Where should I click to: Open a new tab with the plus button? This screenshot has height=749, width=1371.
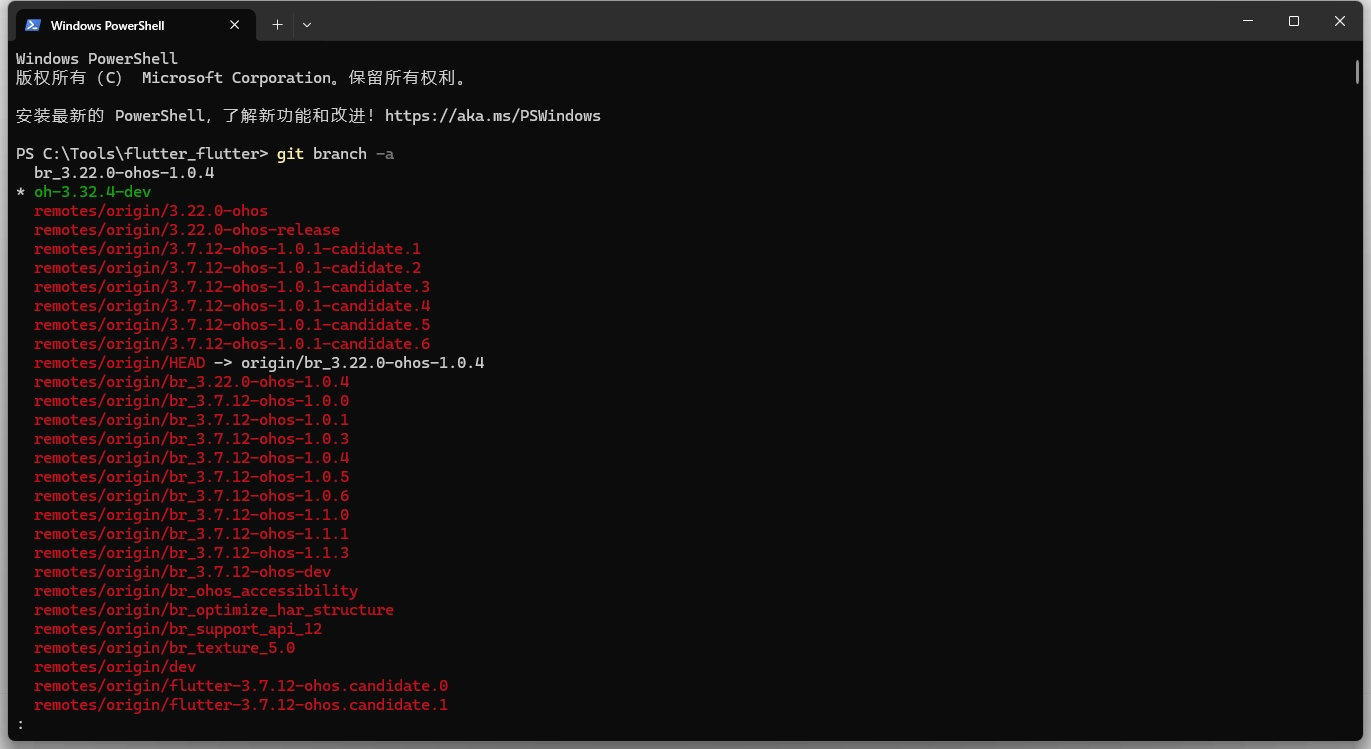277,25
